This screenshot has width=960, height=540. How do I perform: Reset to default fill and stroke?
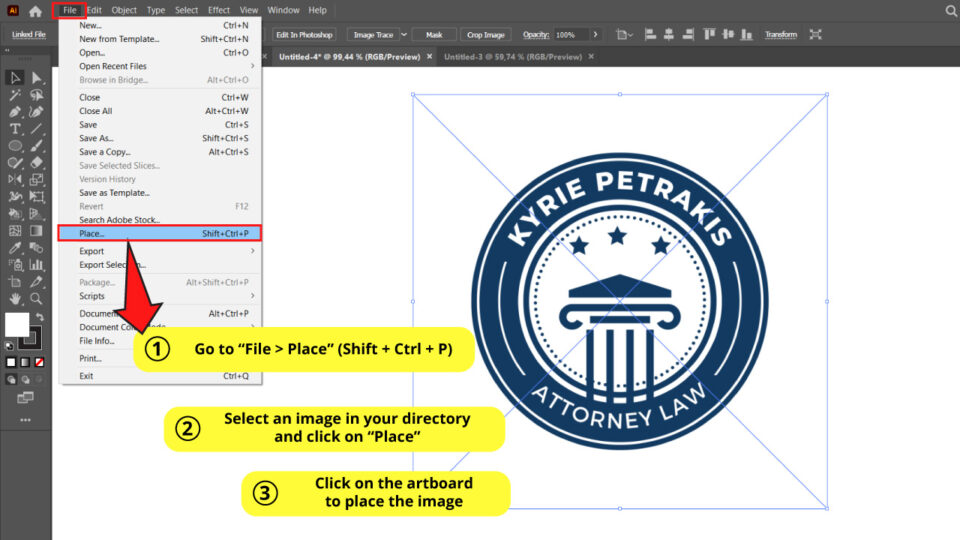point(9,346)
